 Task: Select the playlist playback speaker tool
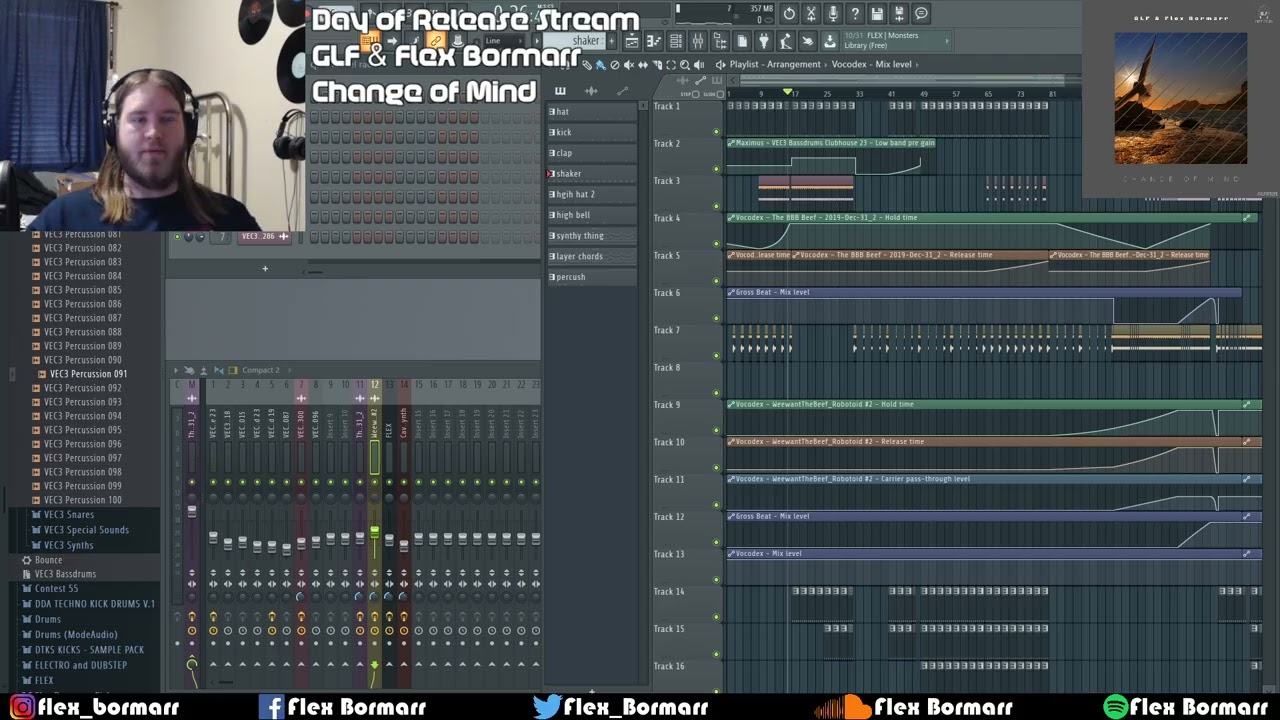699,64
